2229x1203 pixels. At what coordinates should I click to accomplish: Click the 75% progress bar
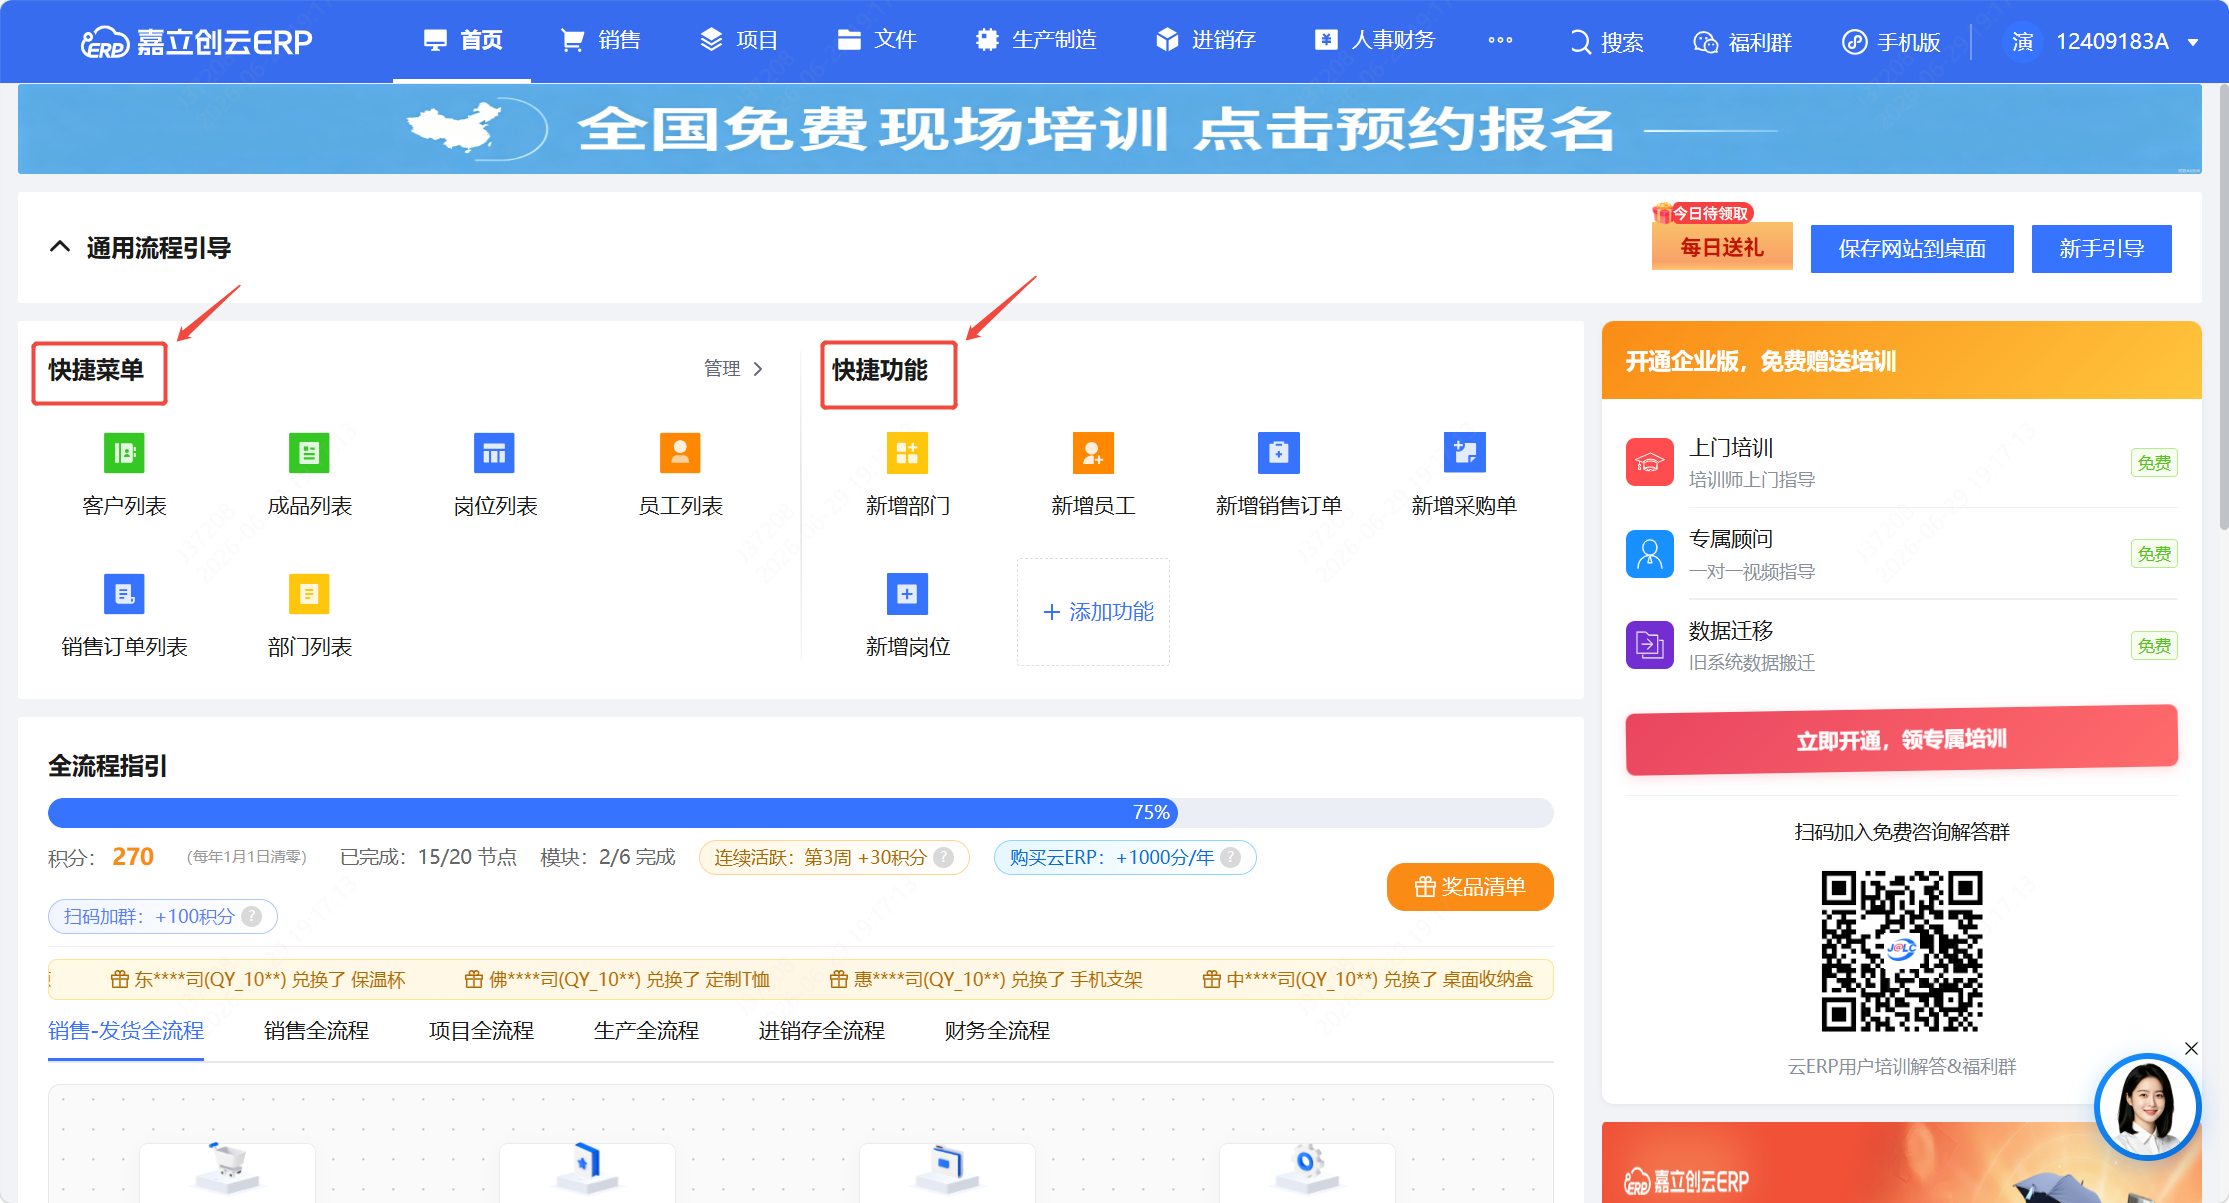click(800, 812)
